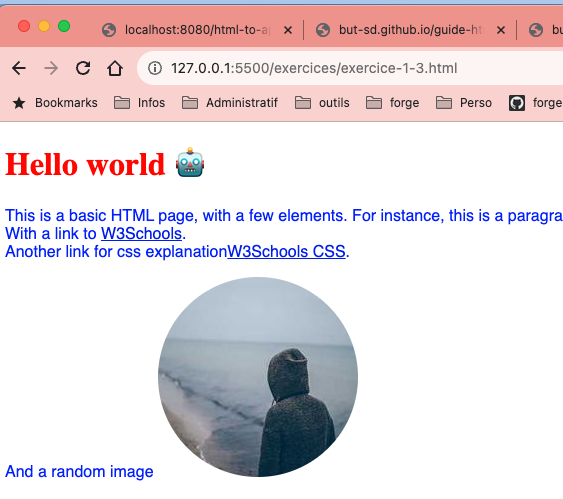Click the red close window button
The image size is (563, 499).
tap(24, 26)
